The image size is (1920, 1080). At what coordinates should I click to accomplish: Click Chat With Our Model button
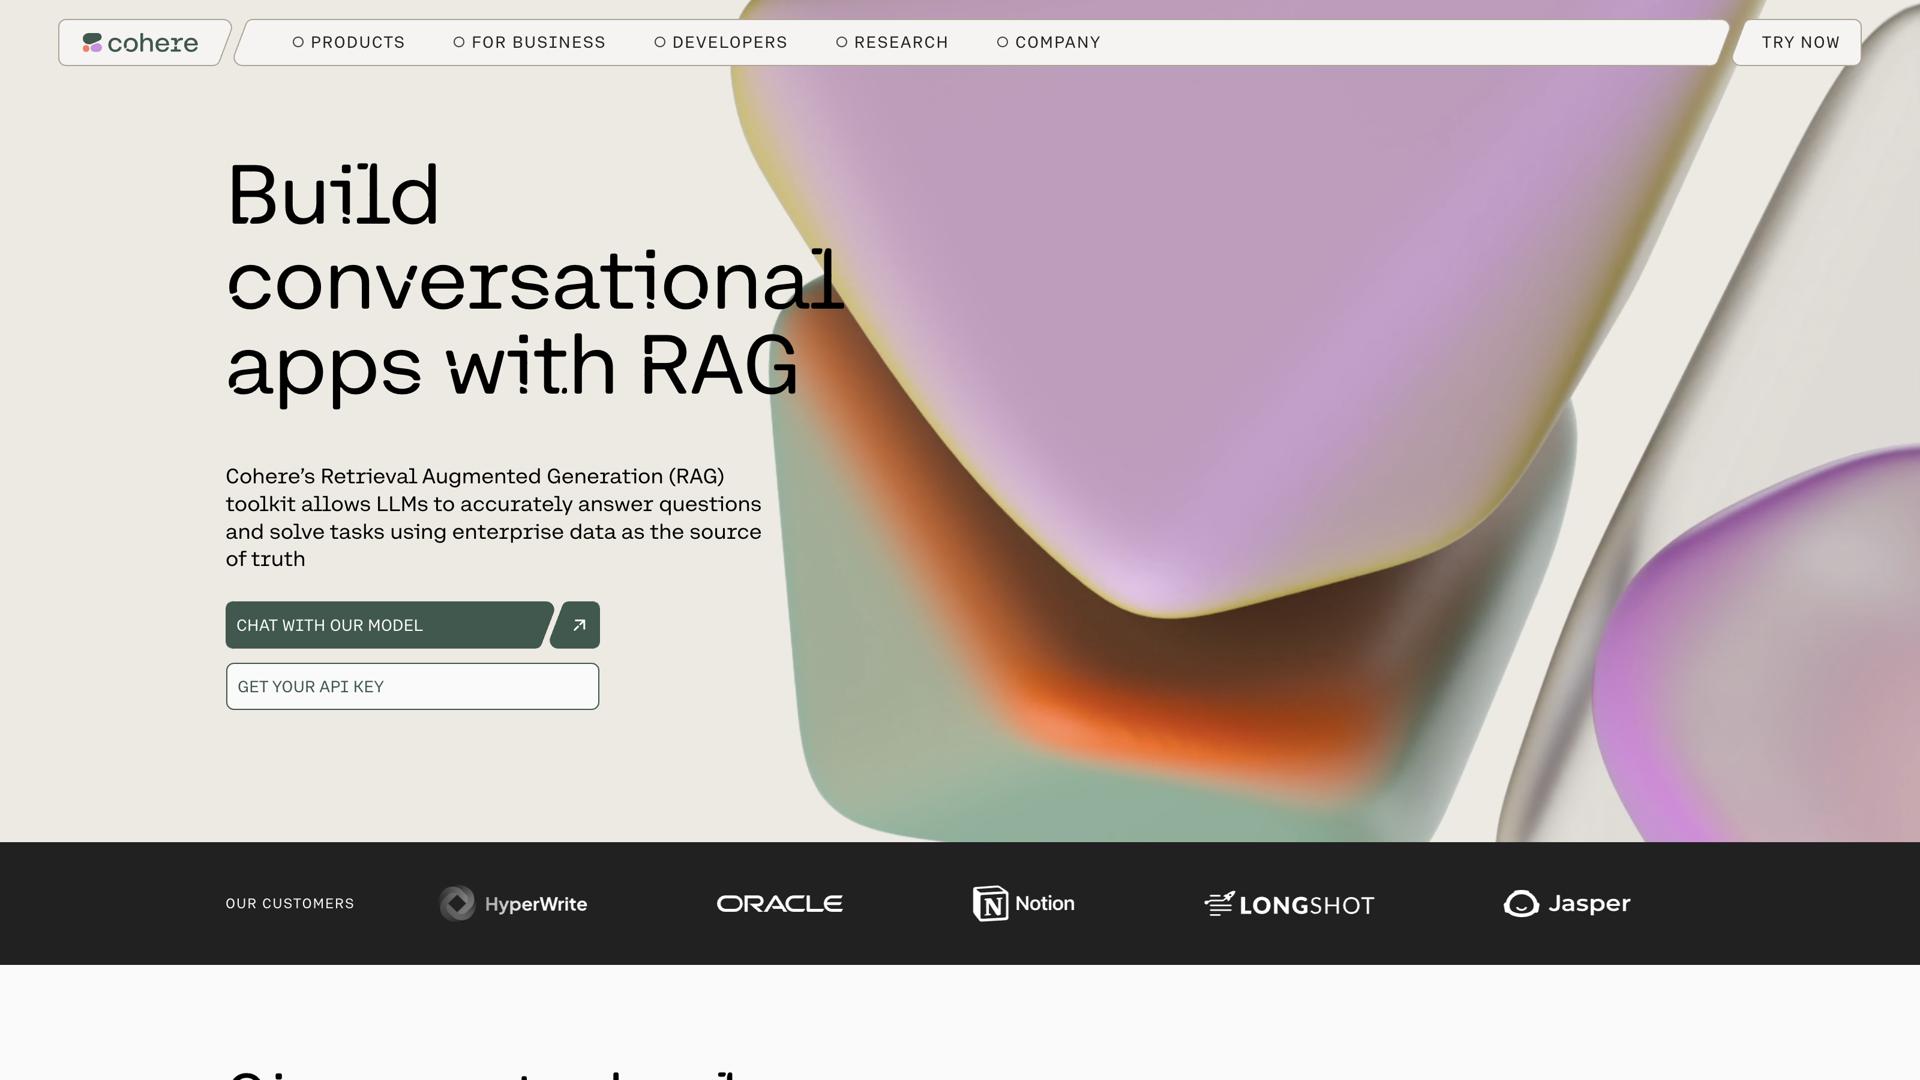388,625
